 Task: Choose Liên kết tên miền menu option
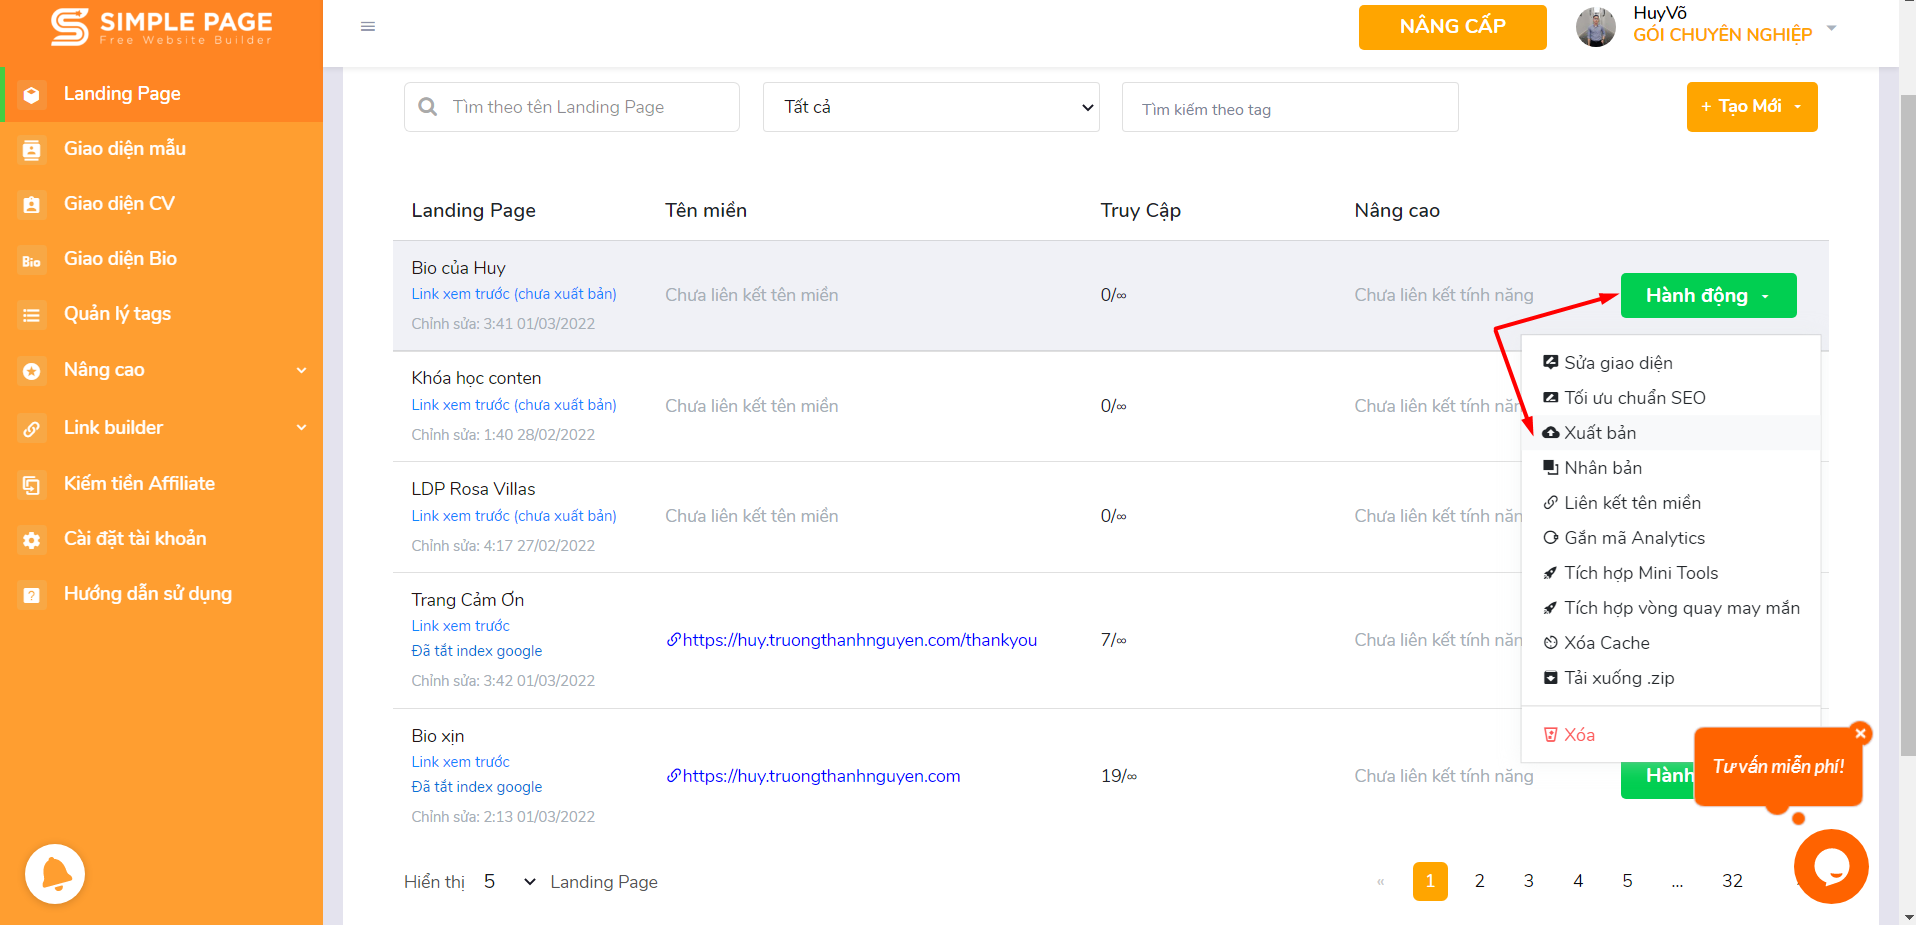1631,503
